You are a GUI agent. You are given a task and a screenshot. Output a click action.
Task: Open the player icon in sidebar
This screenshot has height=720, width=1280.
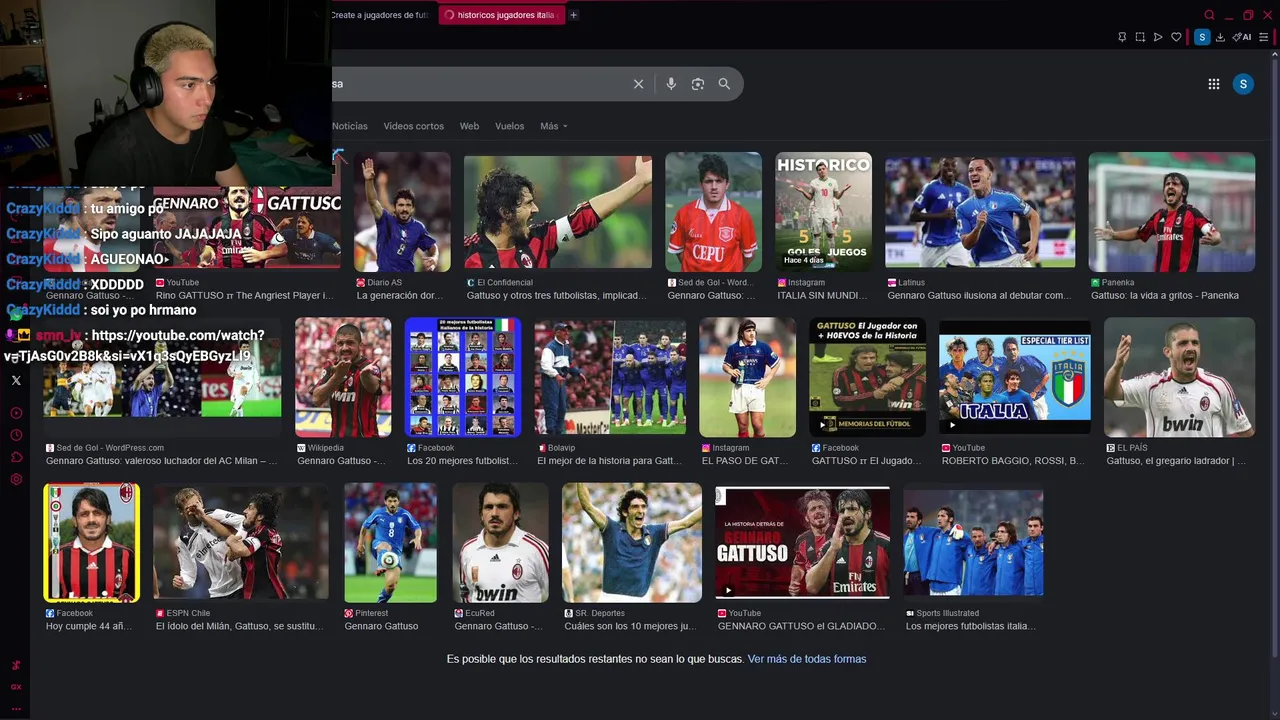pos(16,413)
